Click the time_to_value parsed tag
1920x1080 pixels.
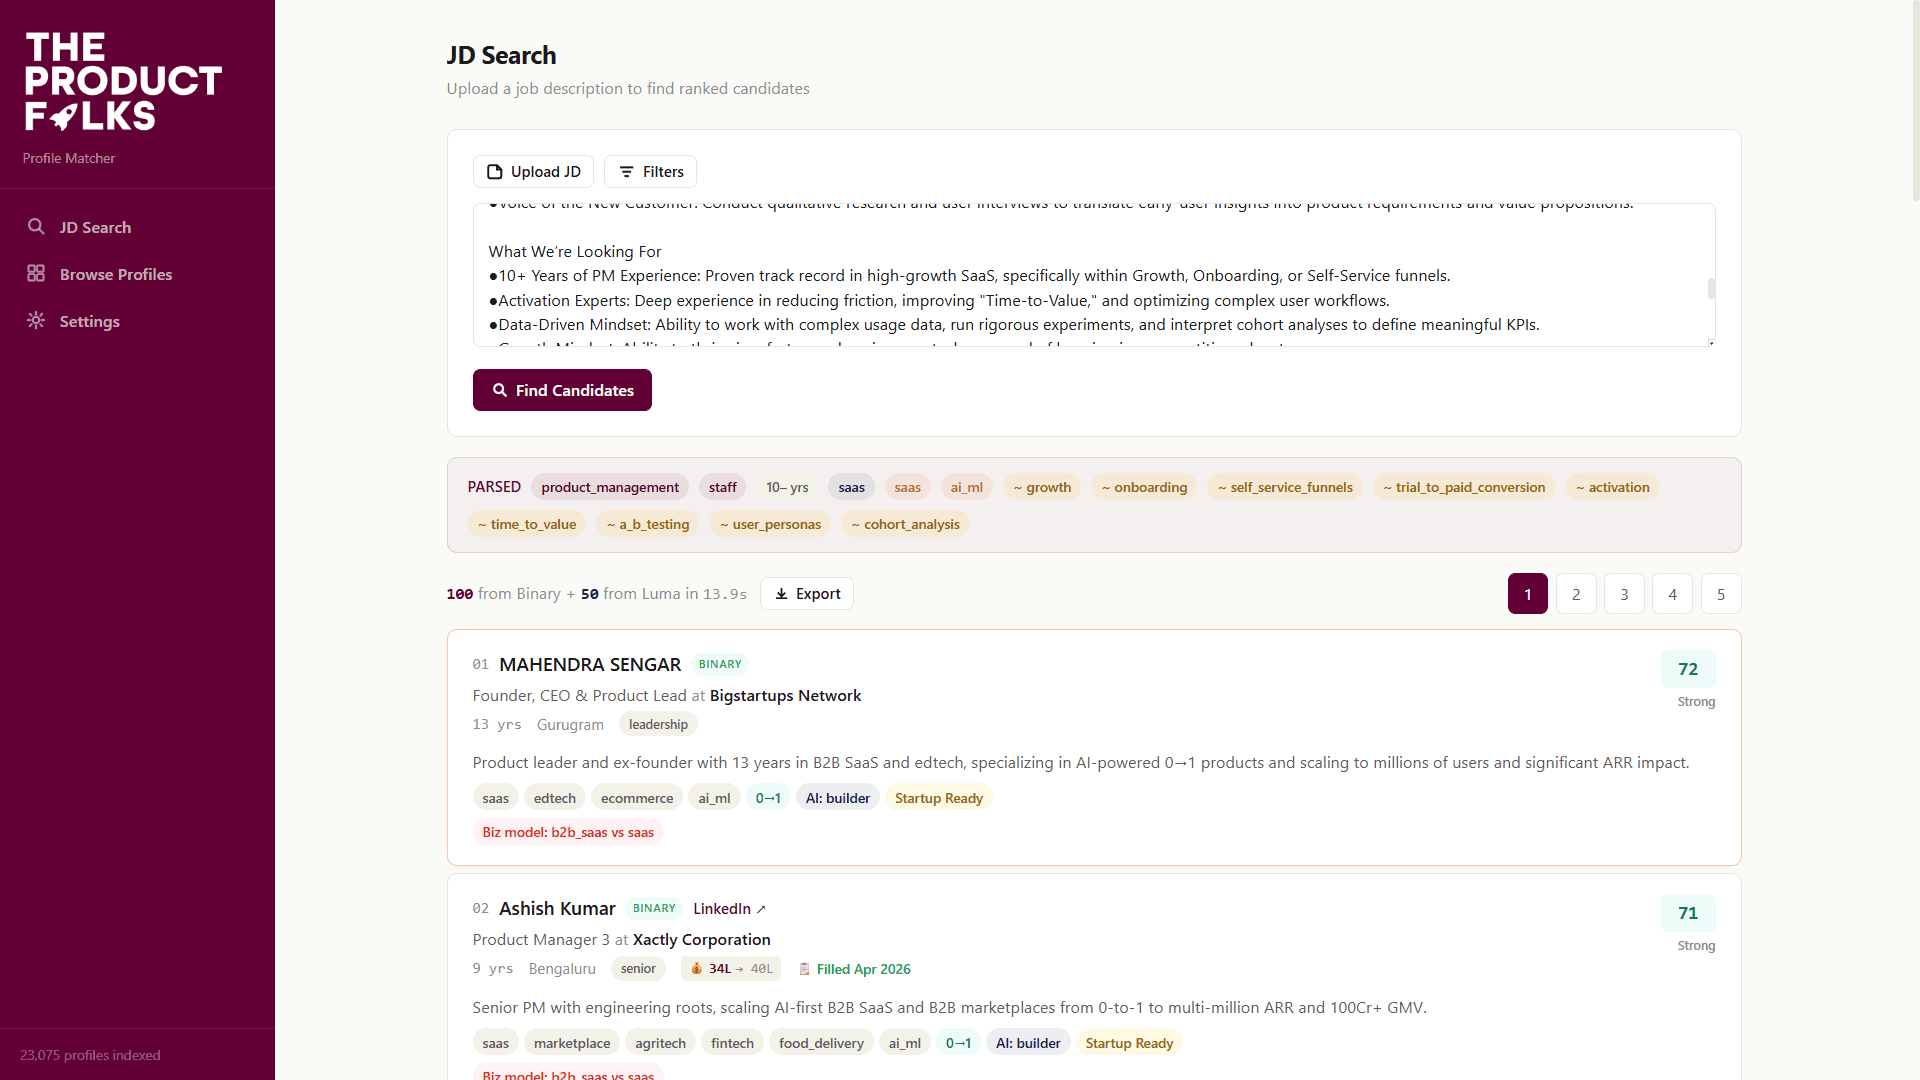[x=527, y=524]
